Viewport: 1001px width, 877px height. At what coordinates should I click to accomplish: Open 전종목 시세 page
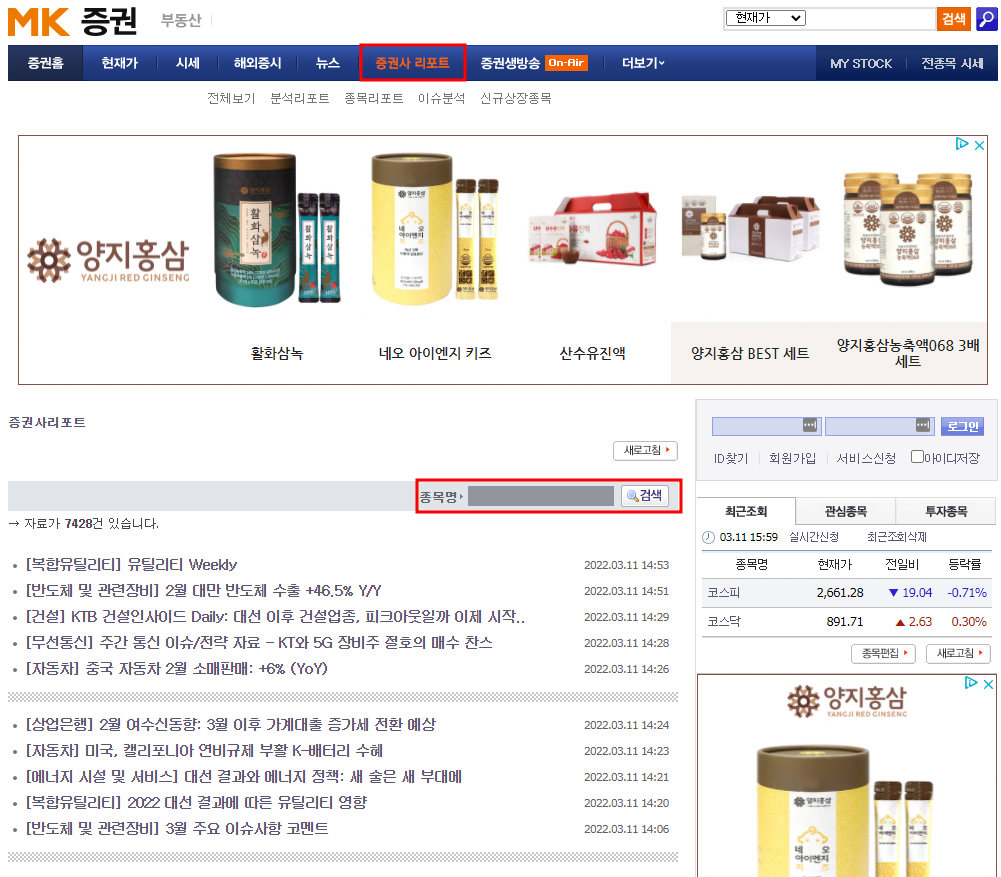pos(952,63)
